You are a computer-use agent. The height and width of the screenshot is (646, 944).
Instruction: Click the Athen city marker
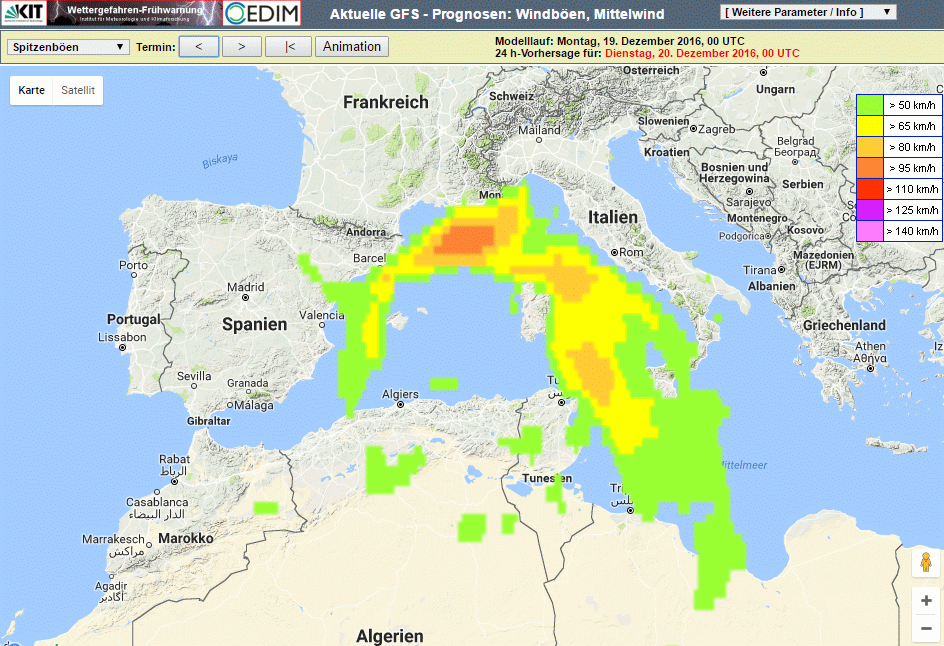tap(871, 368)
